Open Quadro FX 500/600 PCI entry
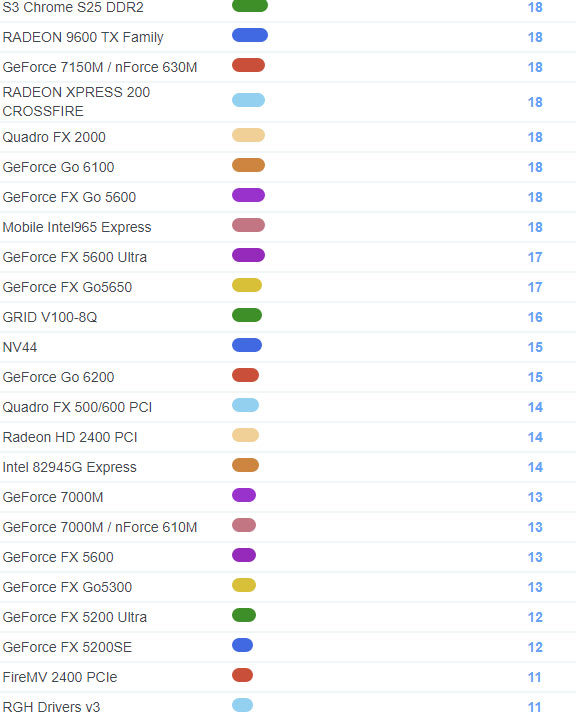The image size is (576, 713). click(77, 407)
